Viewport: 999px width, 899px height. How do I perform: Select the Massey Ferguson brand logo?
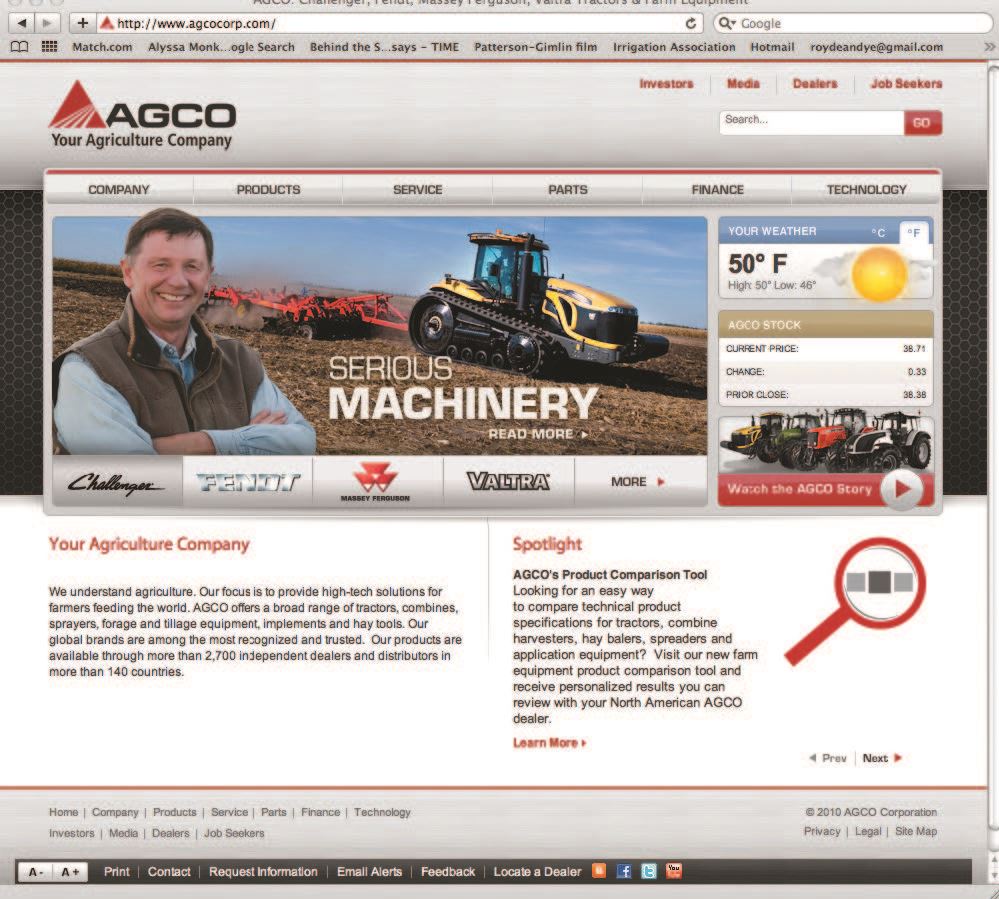tap(377, 482)
